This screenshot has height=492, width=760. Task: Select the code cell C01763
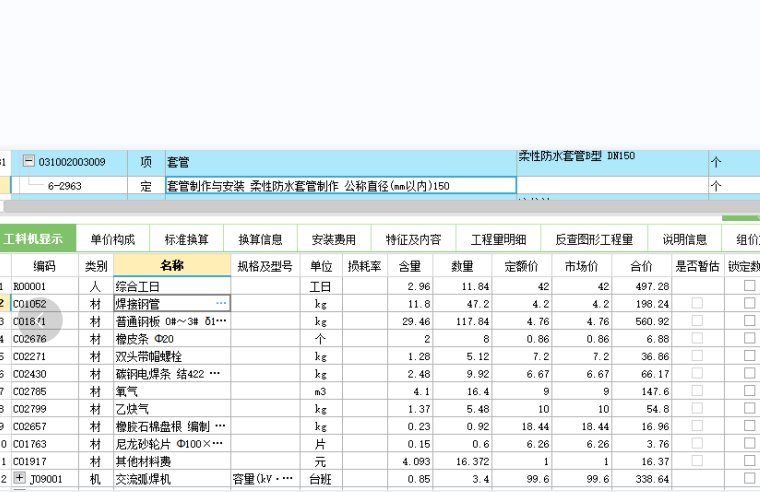(x=45, y=444)
